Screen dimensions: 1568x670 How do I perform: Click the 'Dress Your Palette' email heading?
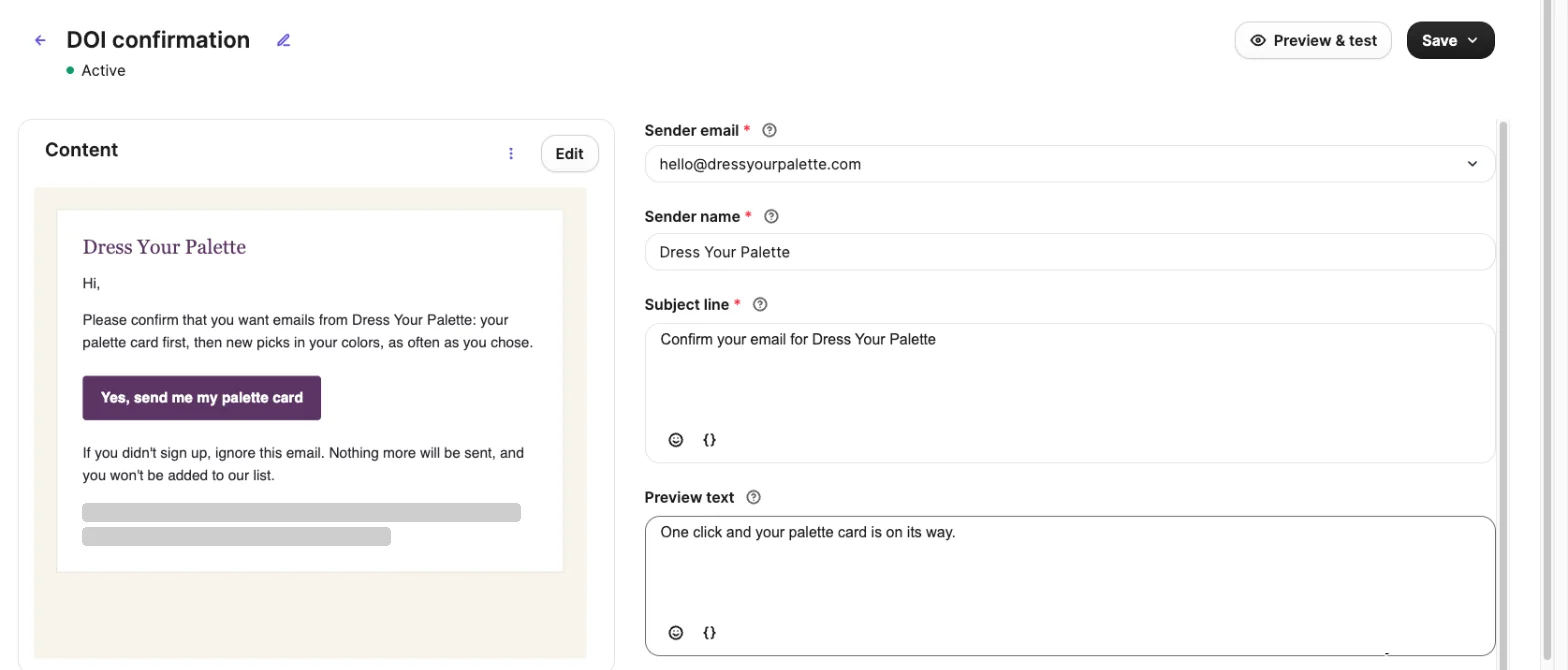pos(164,247)
